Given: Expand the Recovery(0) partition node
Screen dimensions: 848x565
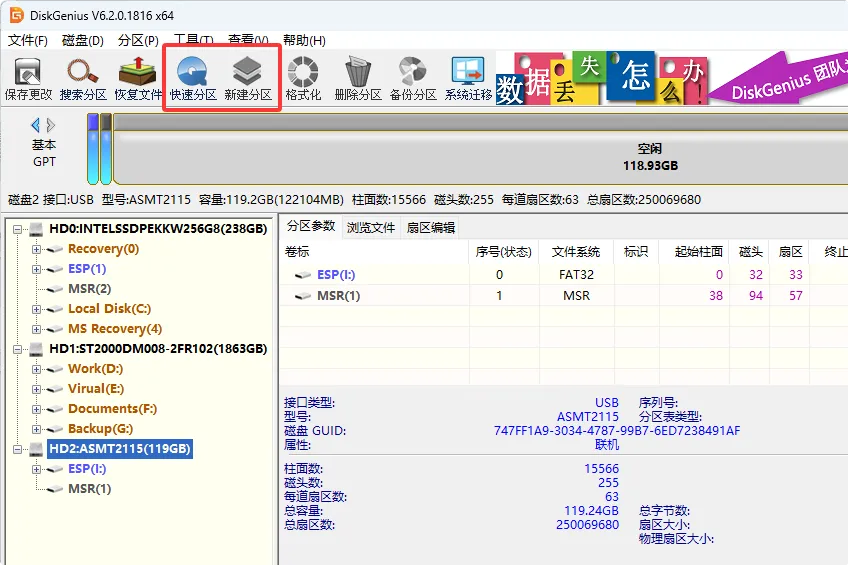Looking at the screenshot, I should (x=36, y=249).
